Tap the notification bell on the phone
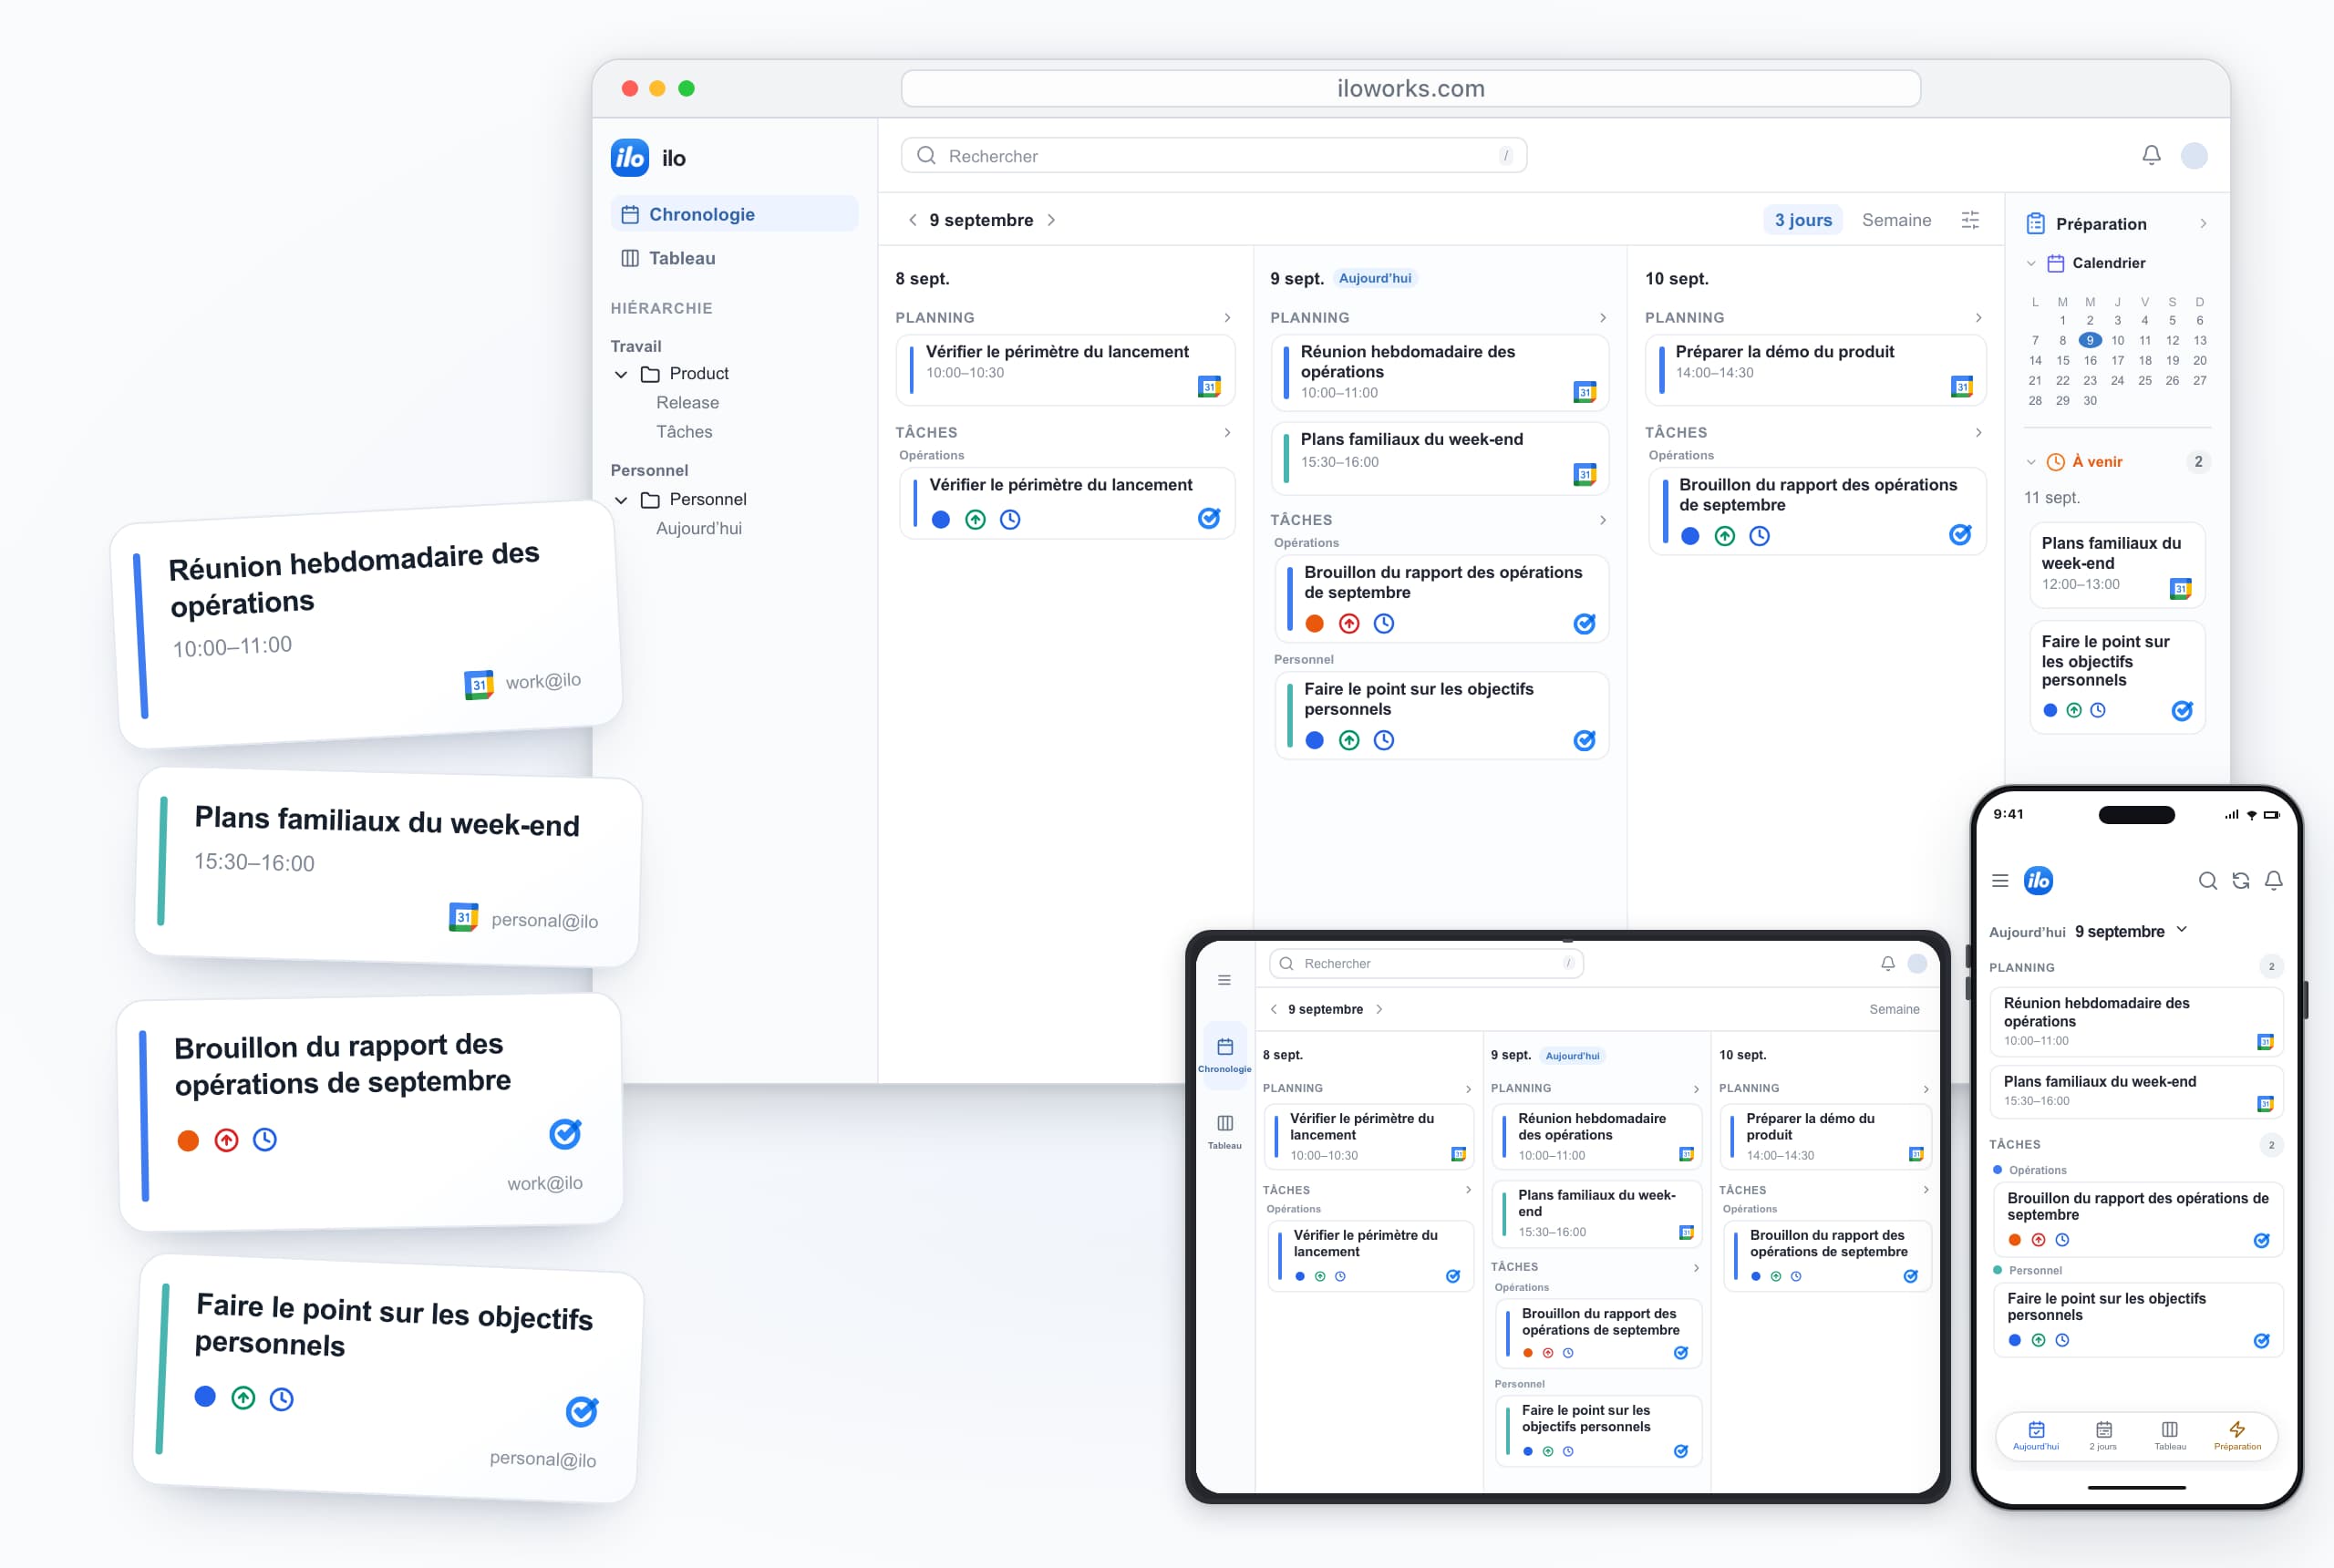Viewport: 2334px width, 1568px height. [x=2274, y=880]
